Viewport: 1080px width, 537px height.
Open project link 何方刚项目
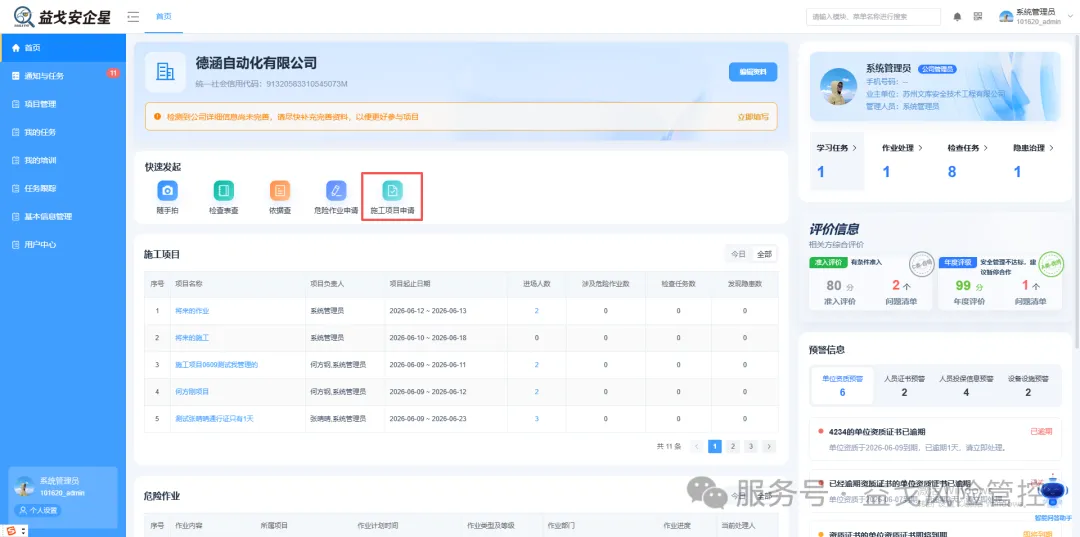tap(192, 392)
